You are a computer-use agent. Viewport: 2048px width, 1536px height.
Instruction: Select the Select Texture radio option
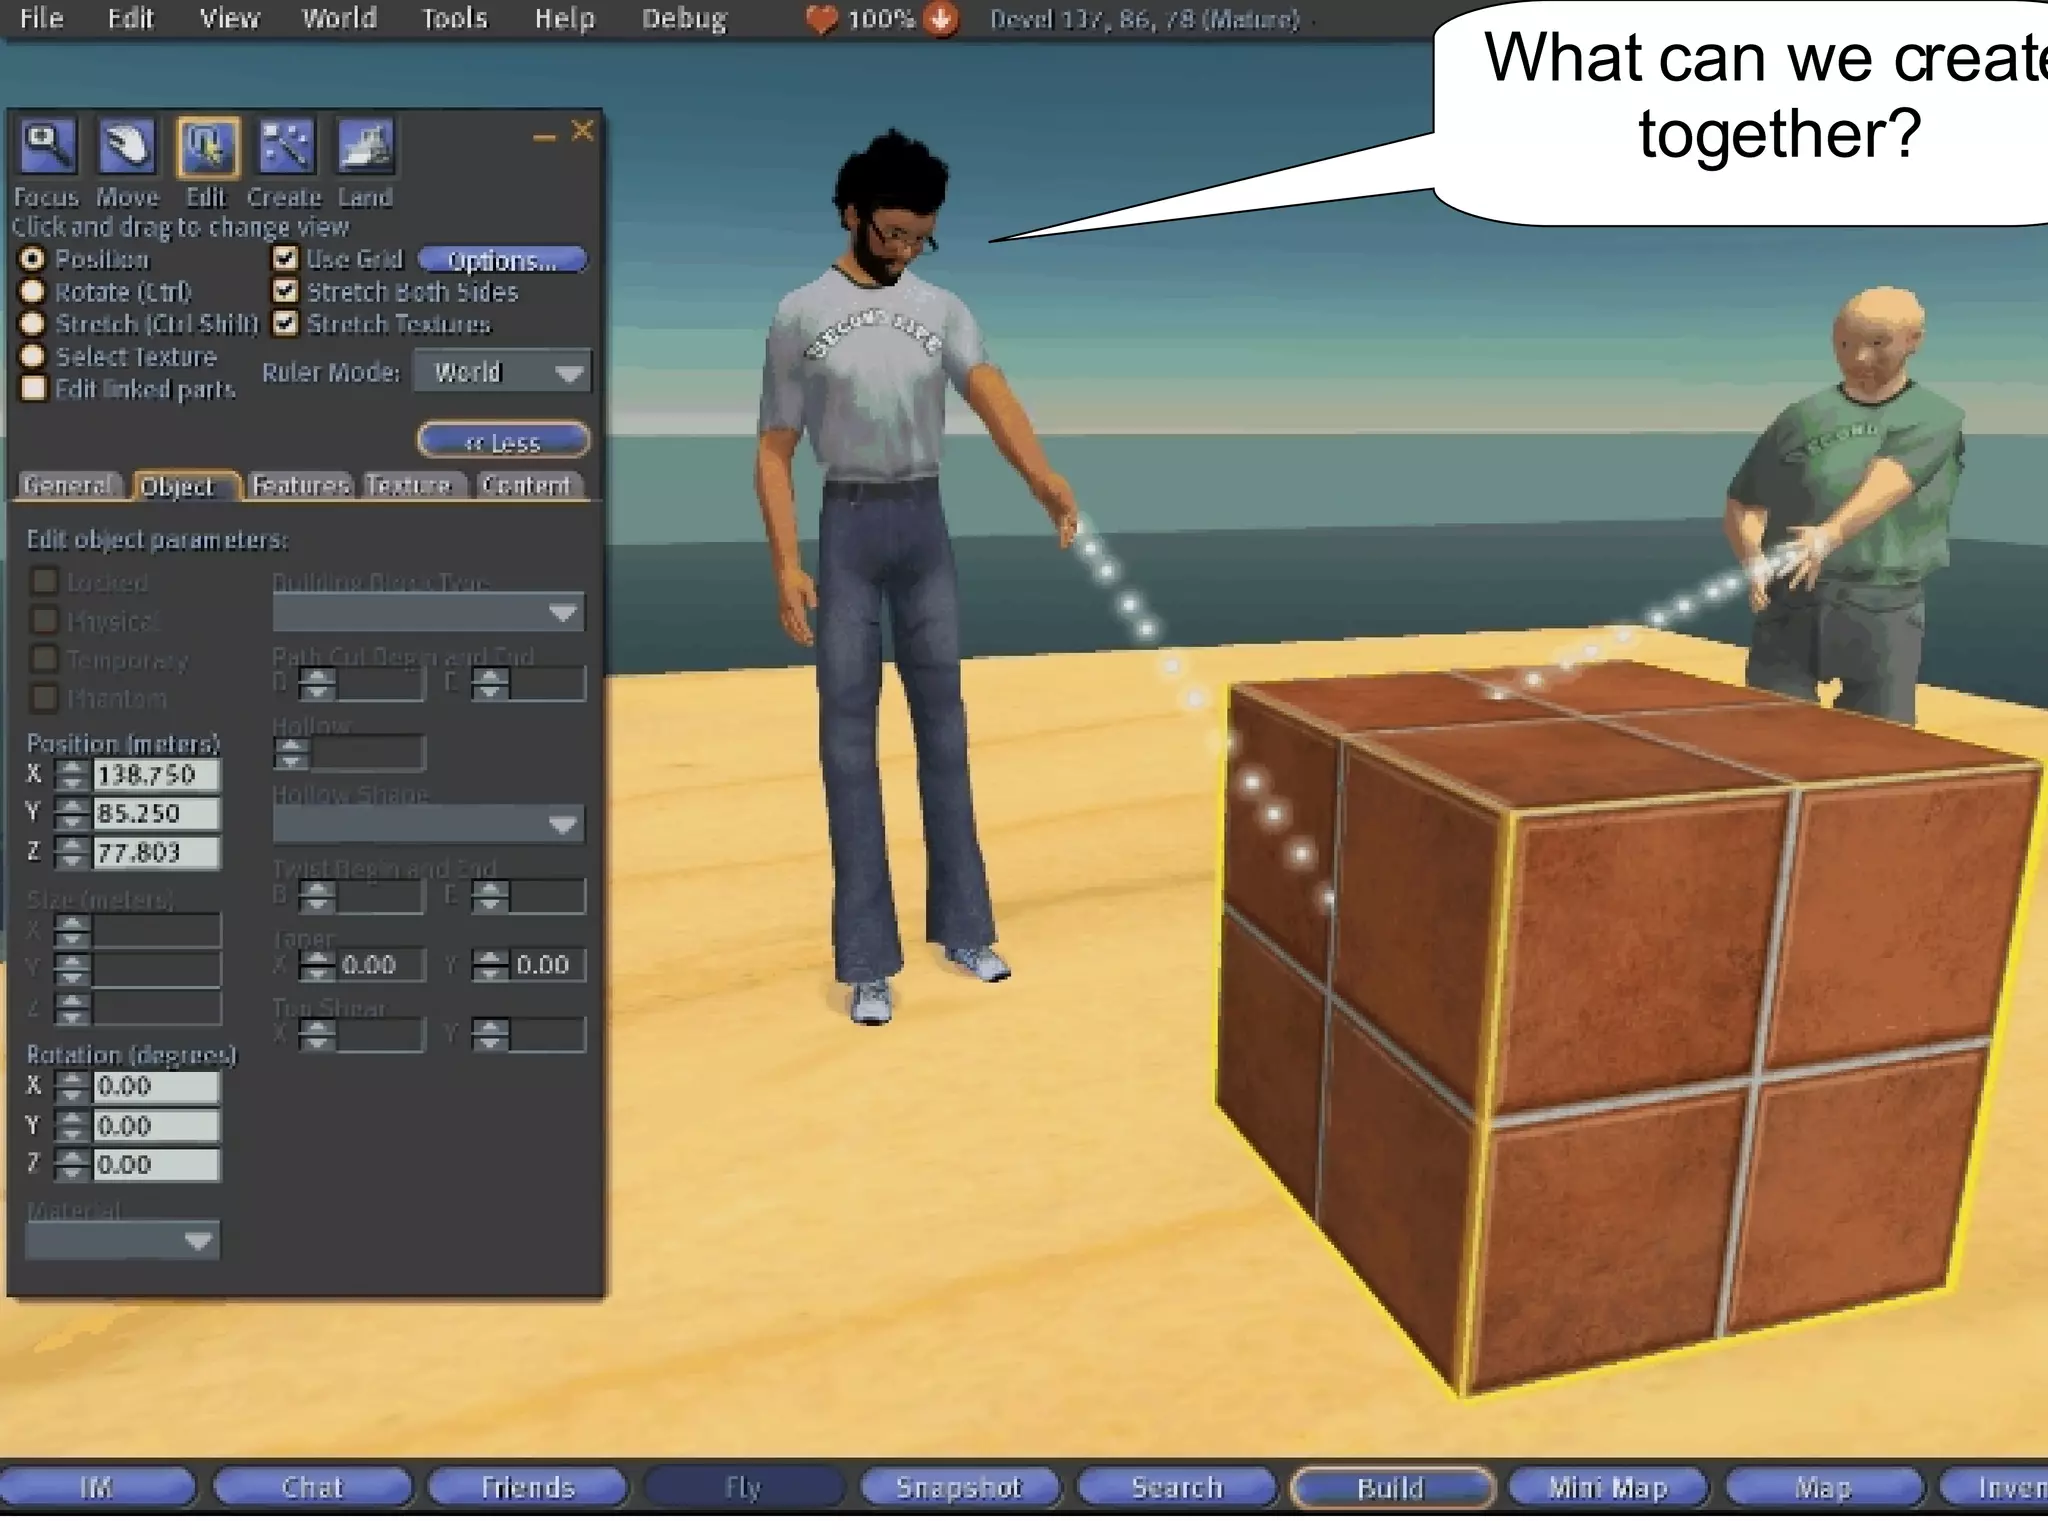(x=33, y=356)
